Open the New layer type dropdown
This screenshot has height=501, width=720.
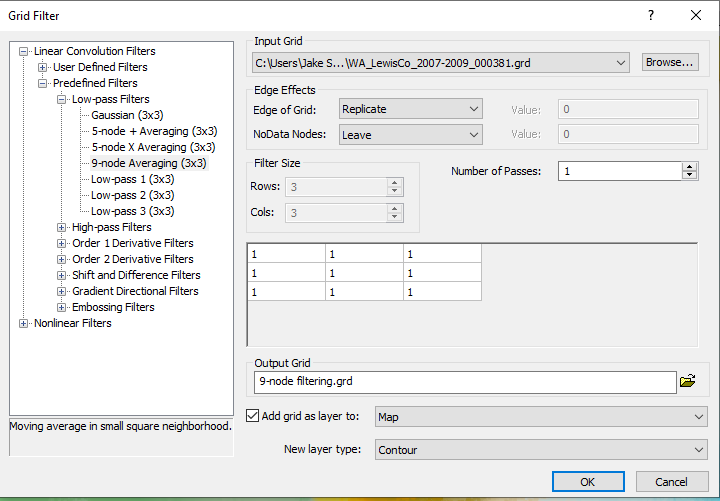point(540,450)
